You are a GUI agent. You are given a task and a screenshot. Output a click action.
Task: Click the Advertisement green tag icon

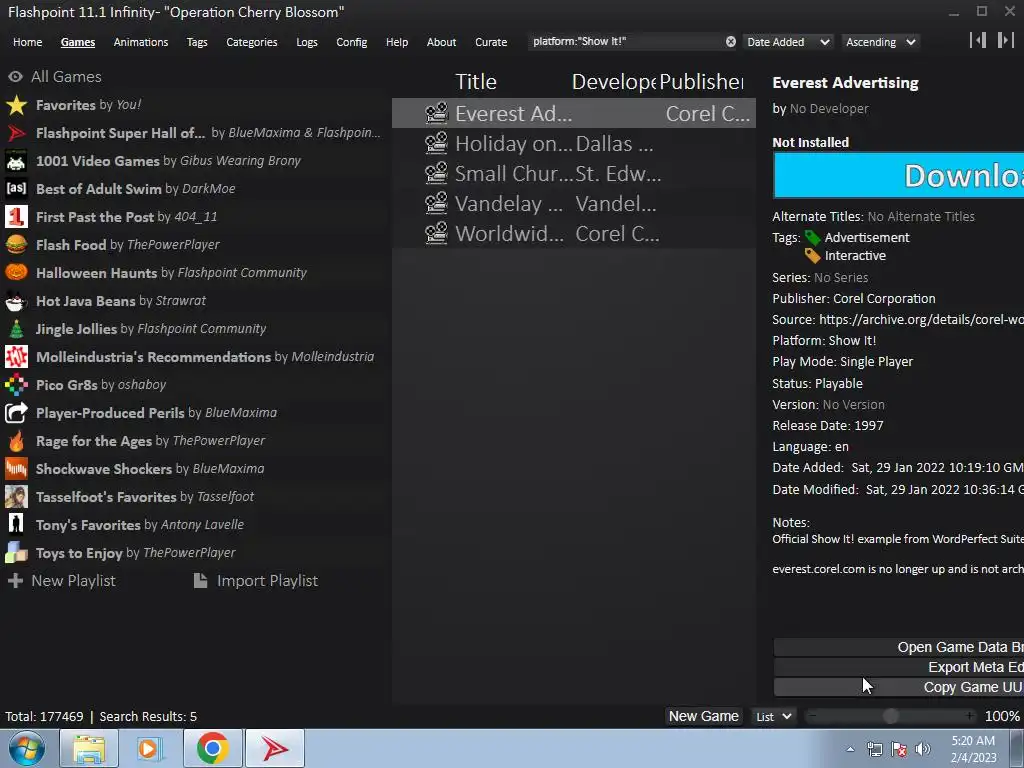(812, 238)
